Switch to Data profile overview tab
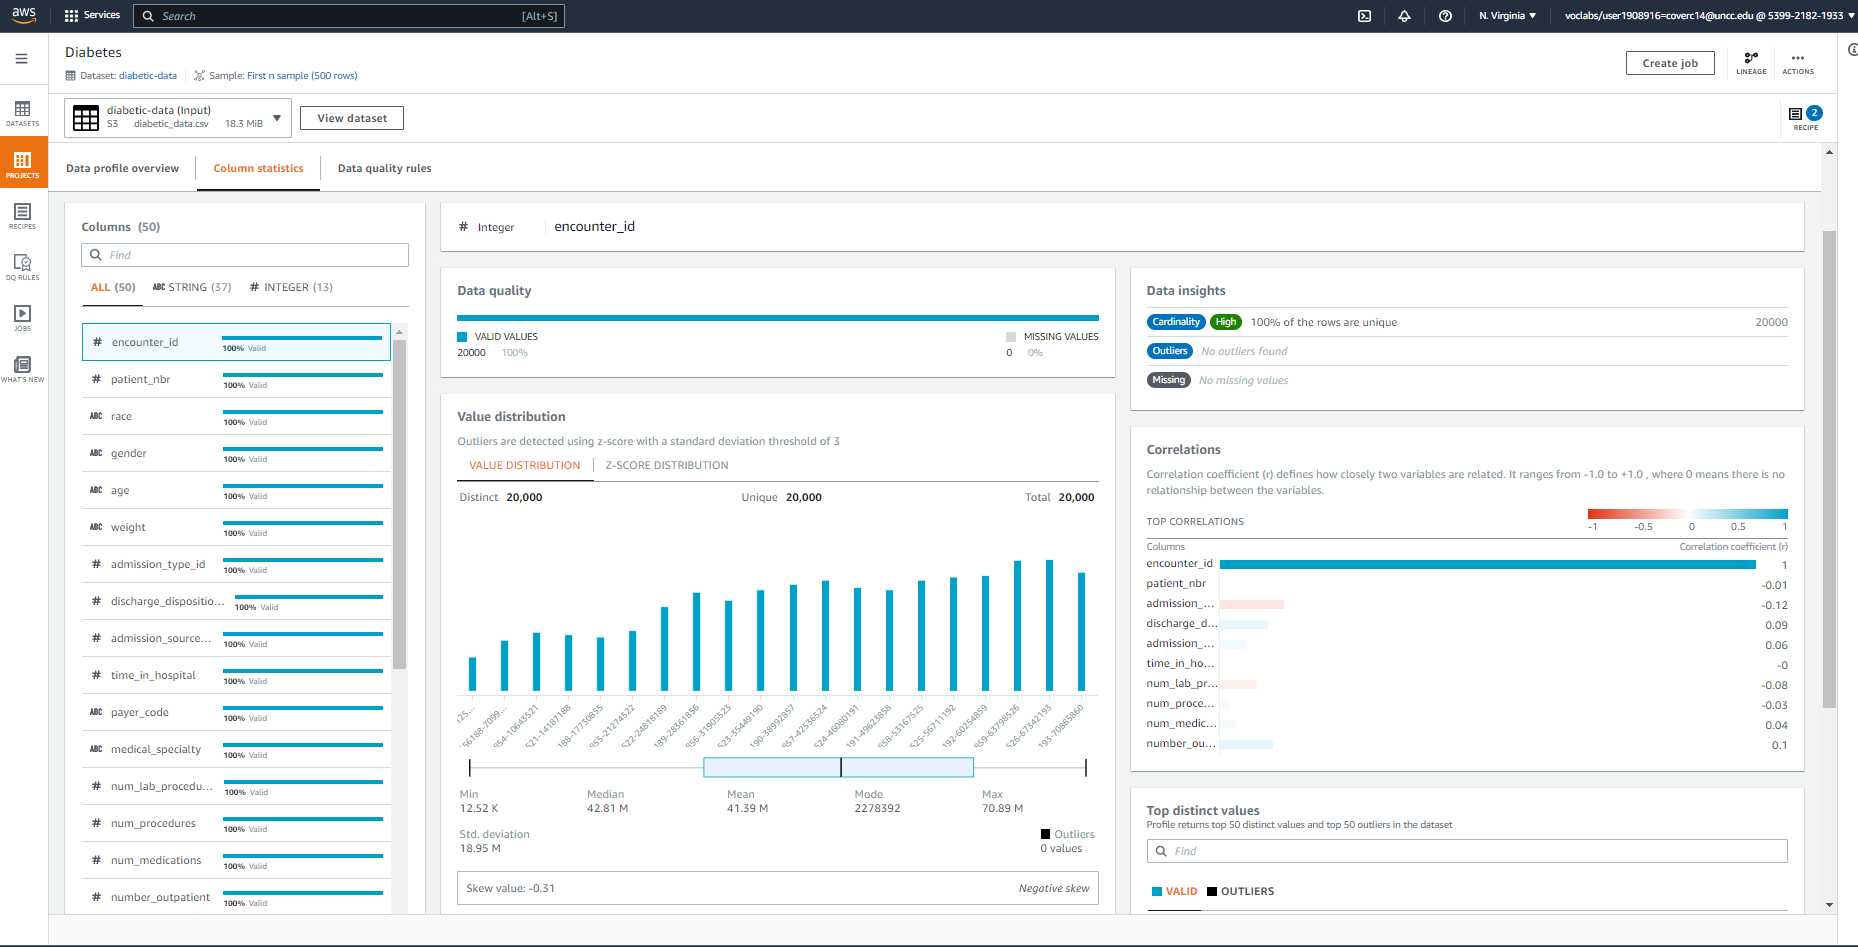This screenshot has width=1858, height=947. [122, 168]
